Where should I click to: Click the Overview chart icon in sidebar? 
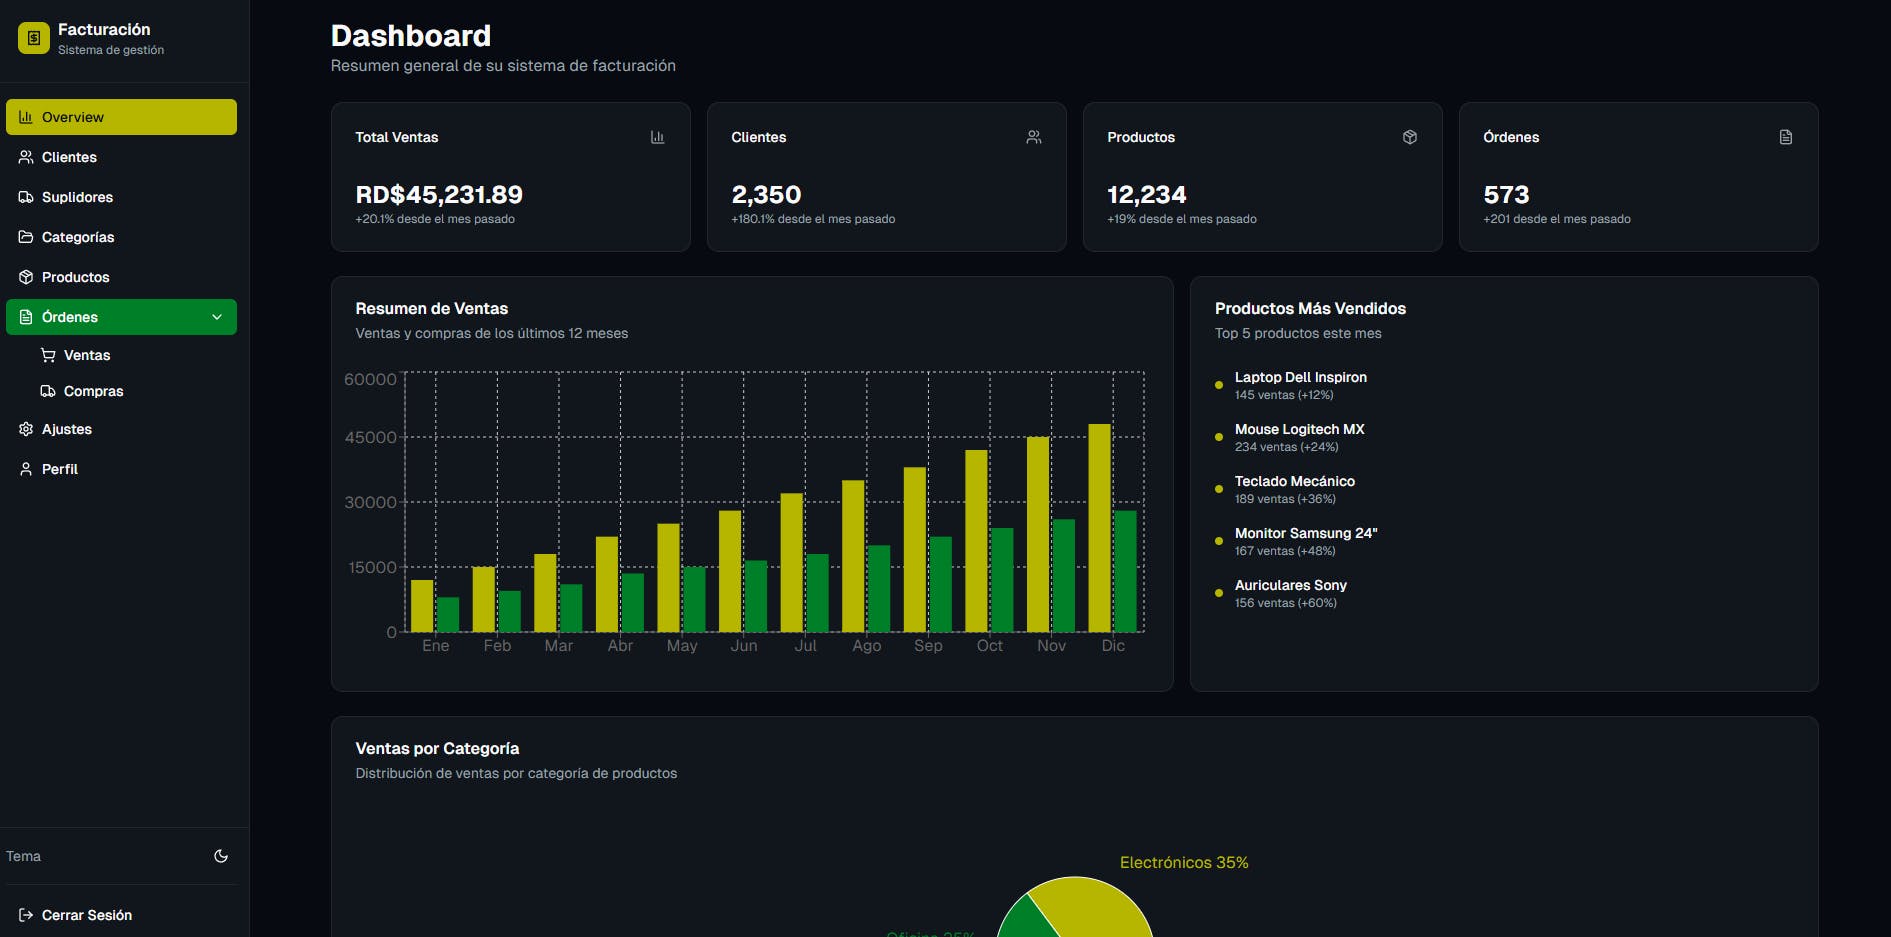pyautogui.click(x=26, y=117)
